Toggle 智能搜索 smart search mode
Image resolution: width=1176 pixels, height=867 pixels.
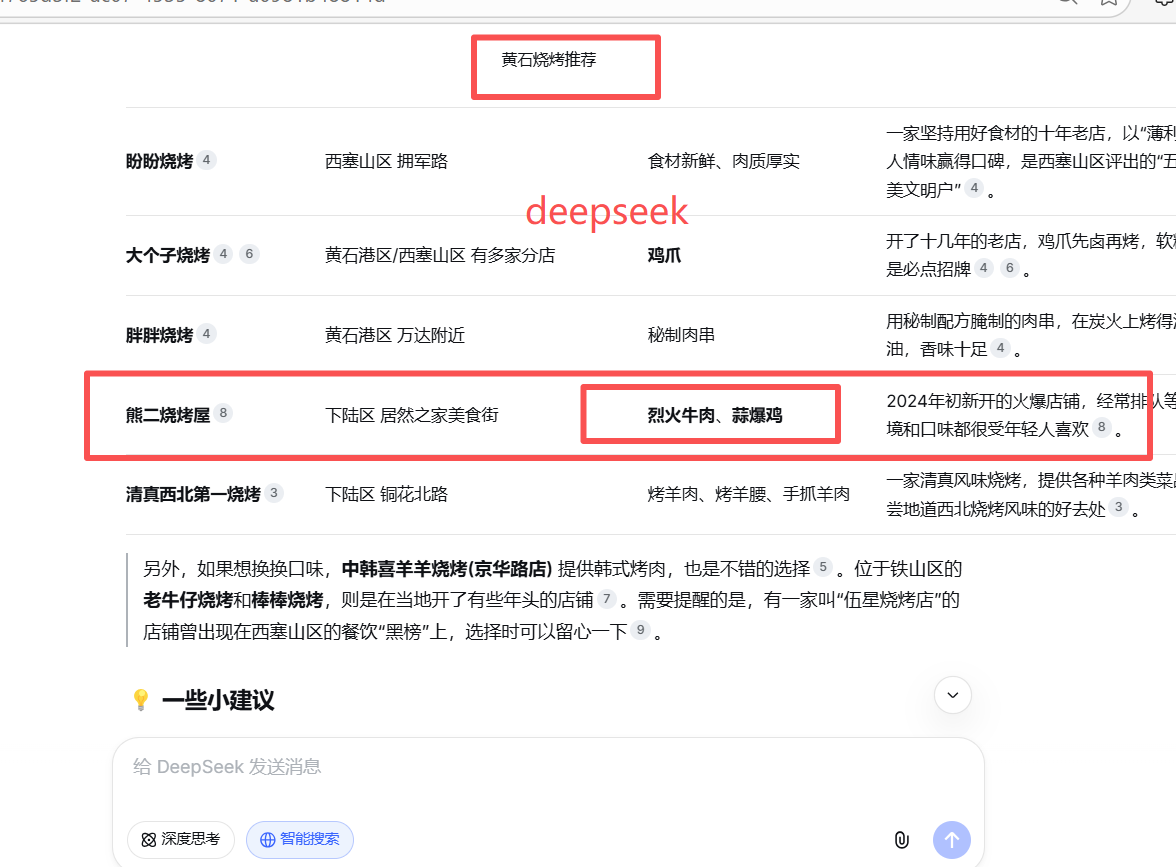[300, 839]
